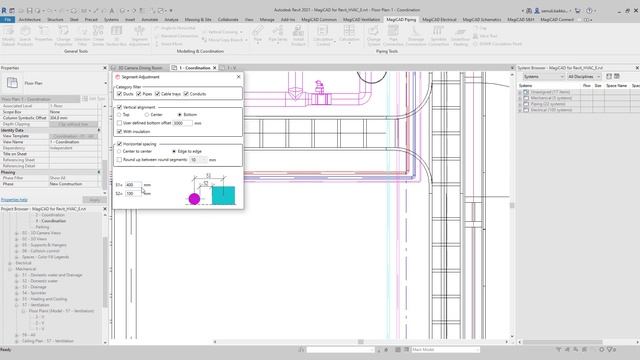Viewport: 640px width, 360px height.
Task: Click the Direction Filter ribbon tool
Action: 82,36
